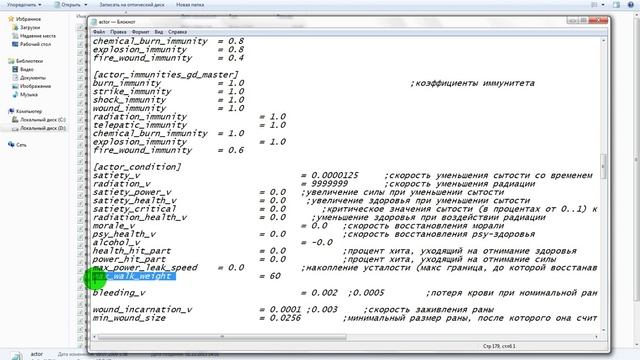Click Открыть button in Explorer toolbar
The width and height of the screenshot is (640, 360).
[68, 5]
